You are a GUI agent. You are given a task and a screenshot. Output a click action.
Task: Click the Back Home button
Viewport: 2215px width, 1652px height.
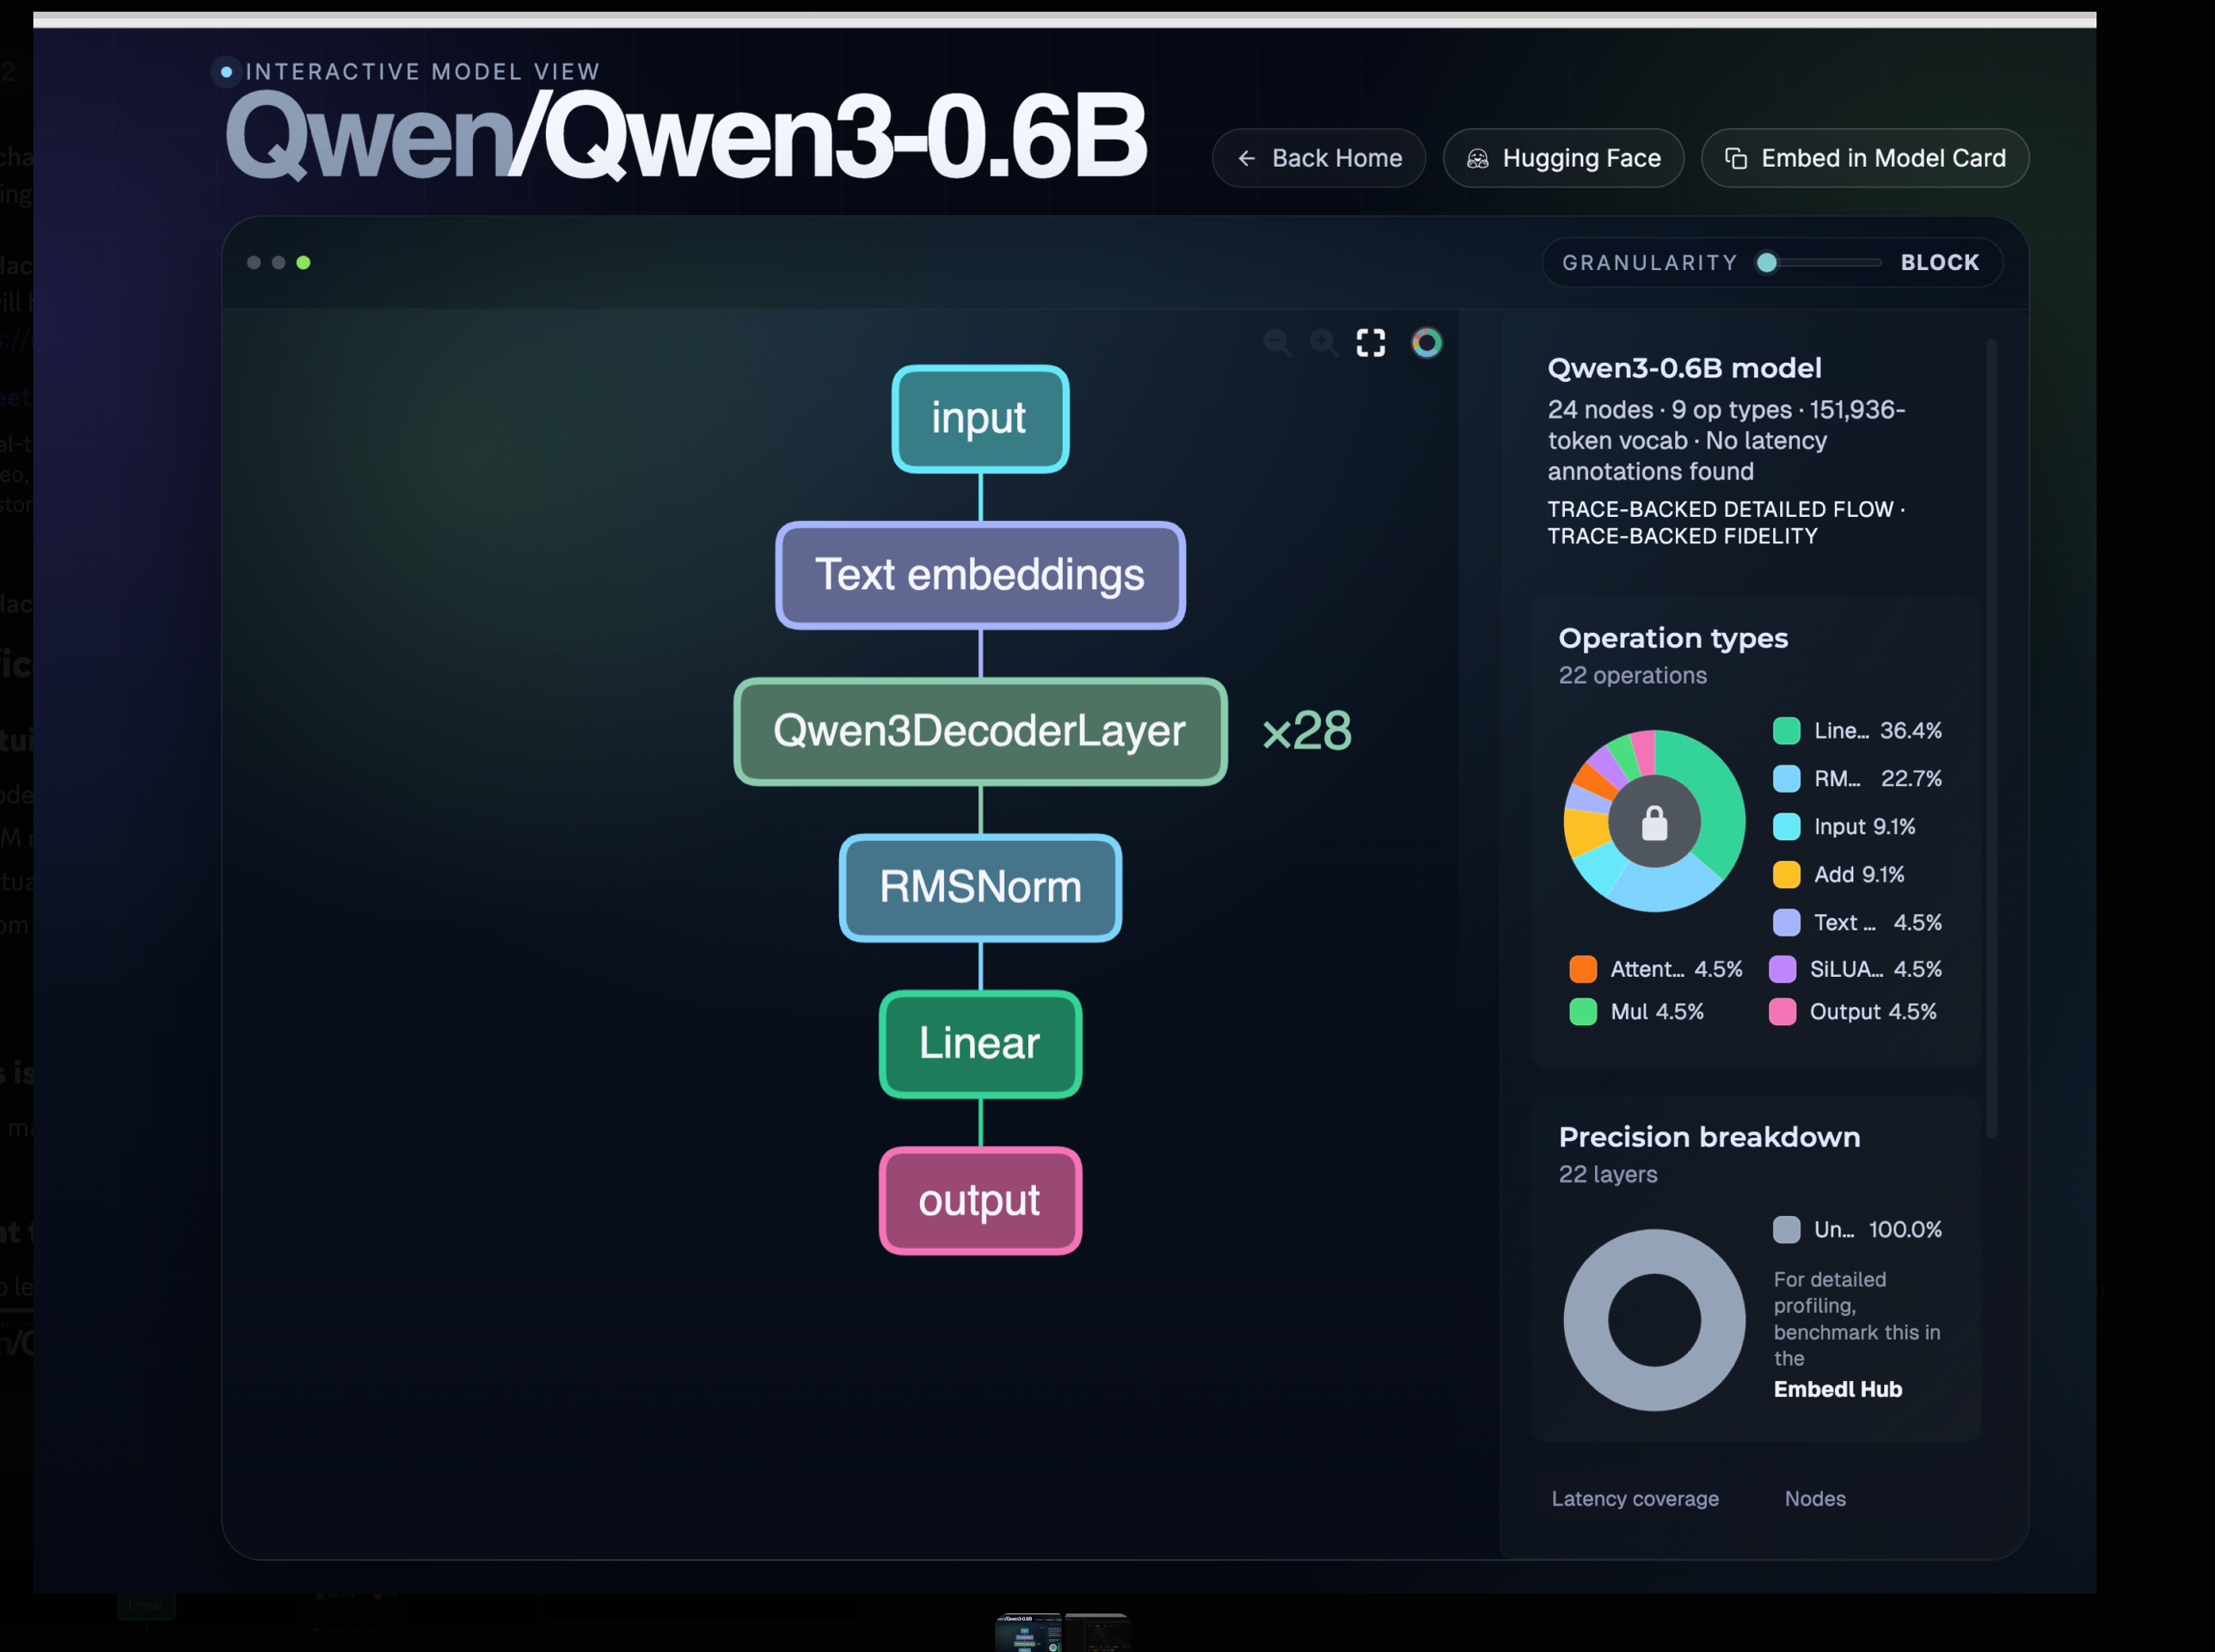click(x=1318, y=158)
